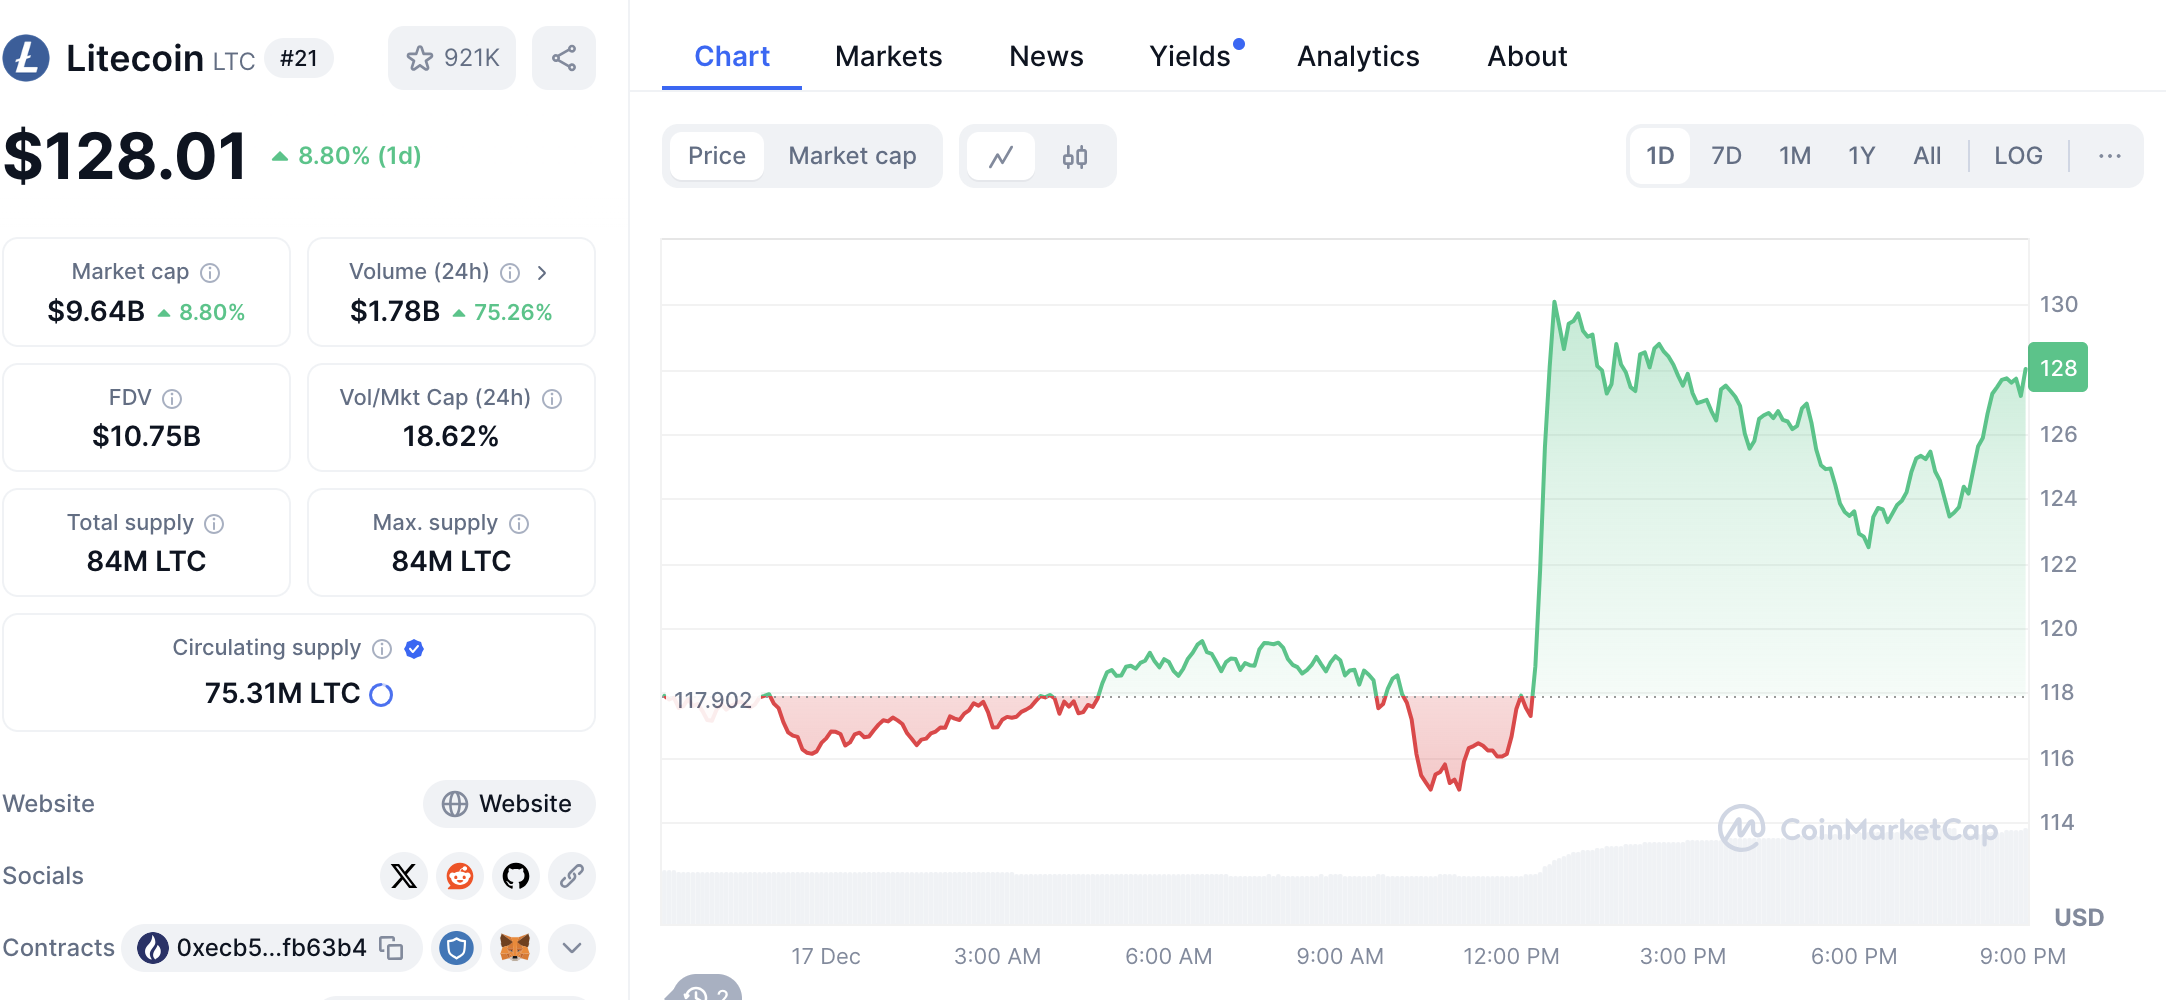Open the News tab
Screen dimensions: 2166x1000
(x=1046, y=56)
